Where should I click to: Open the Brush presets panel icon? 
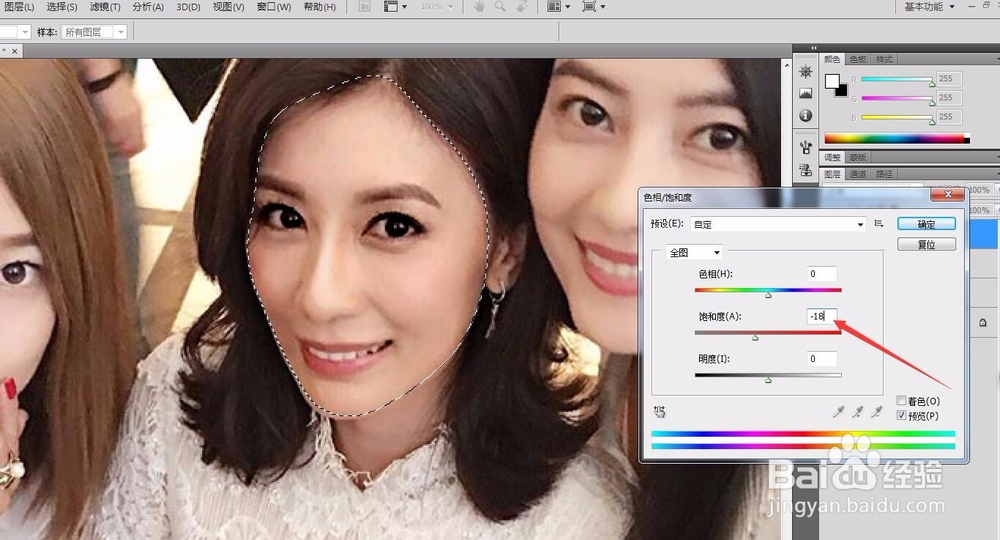(805, 147)
